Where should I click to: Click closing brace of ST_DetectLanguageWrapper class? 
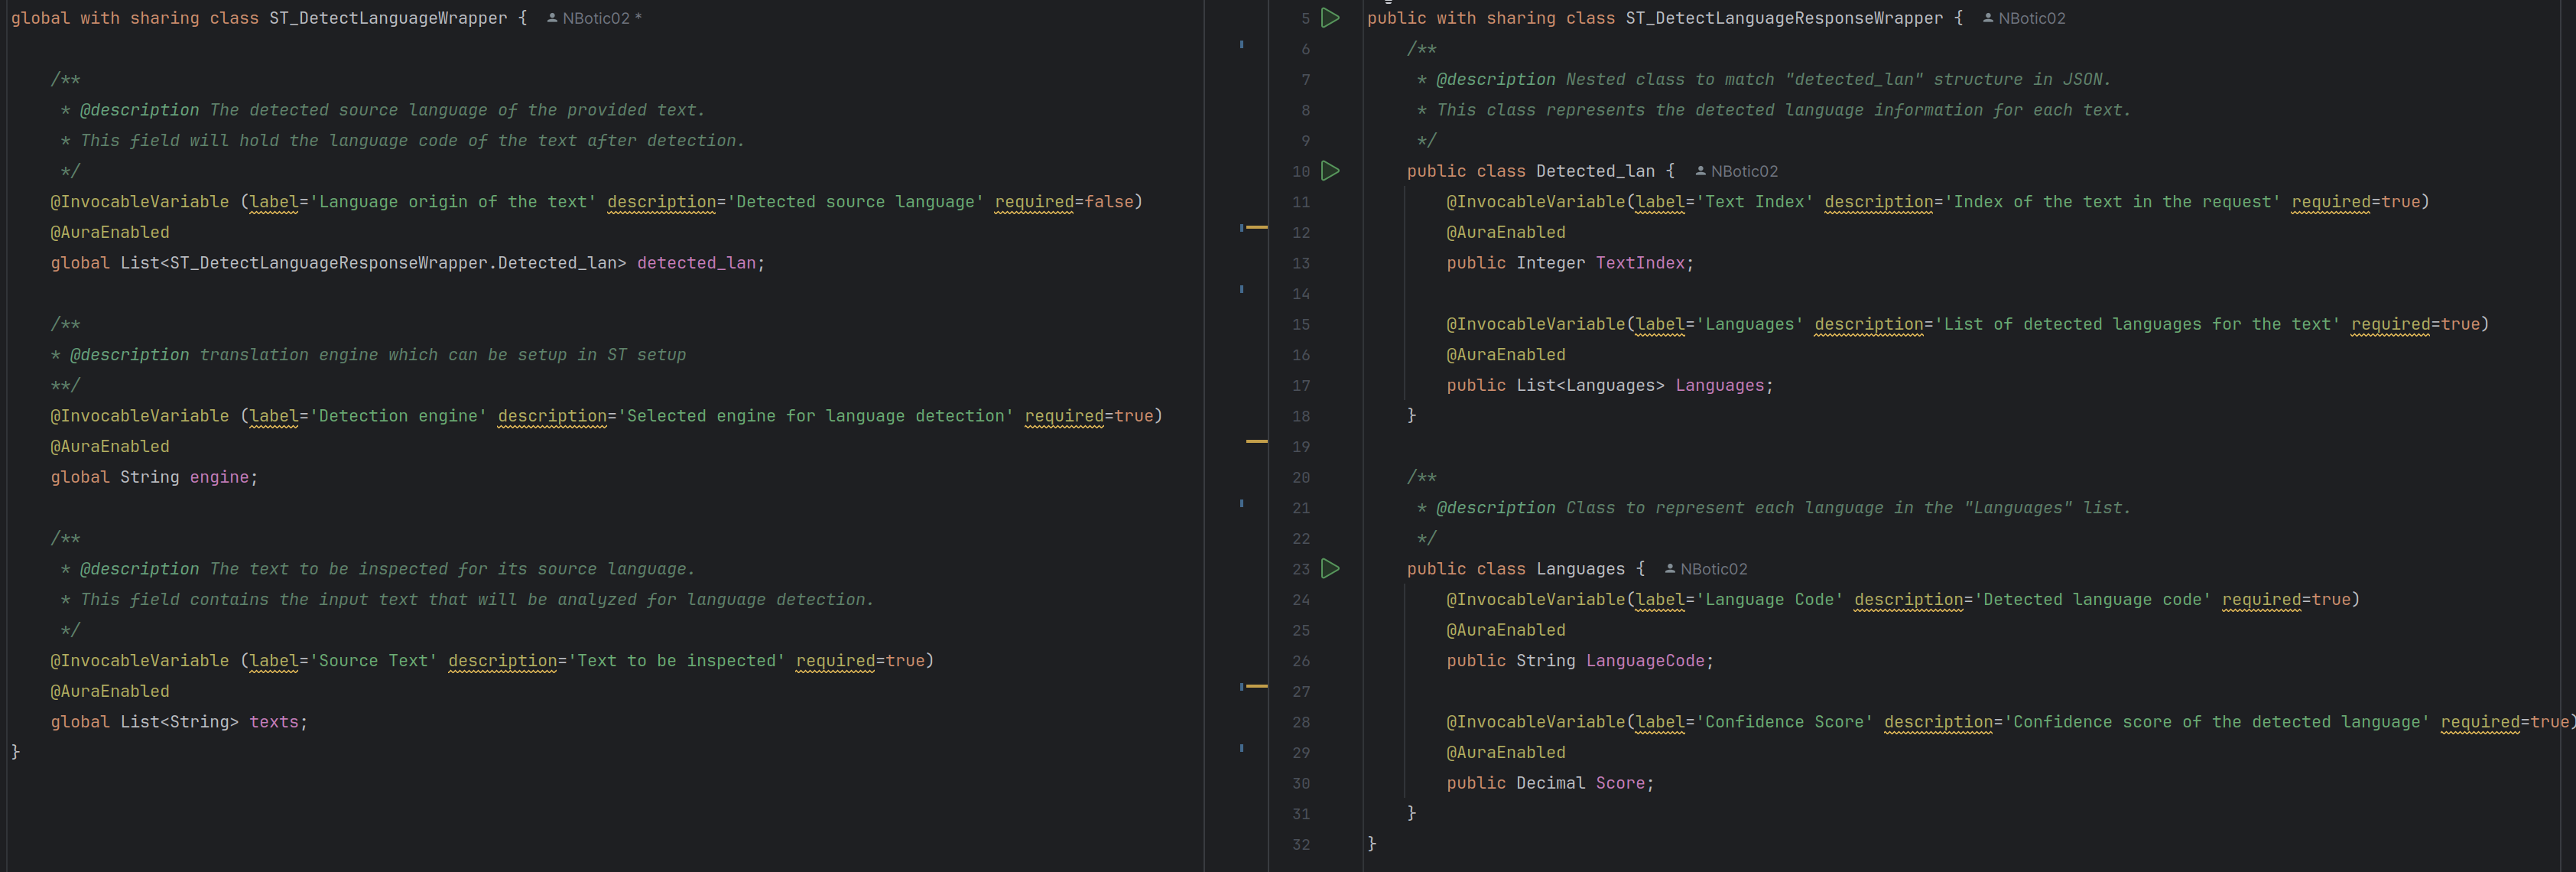[15, 752]
